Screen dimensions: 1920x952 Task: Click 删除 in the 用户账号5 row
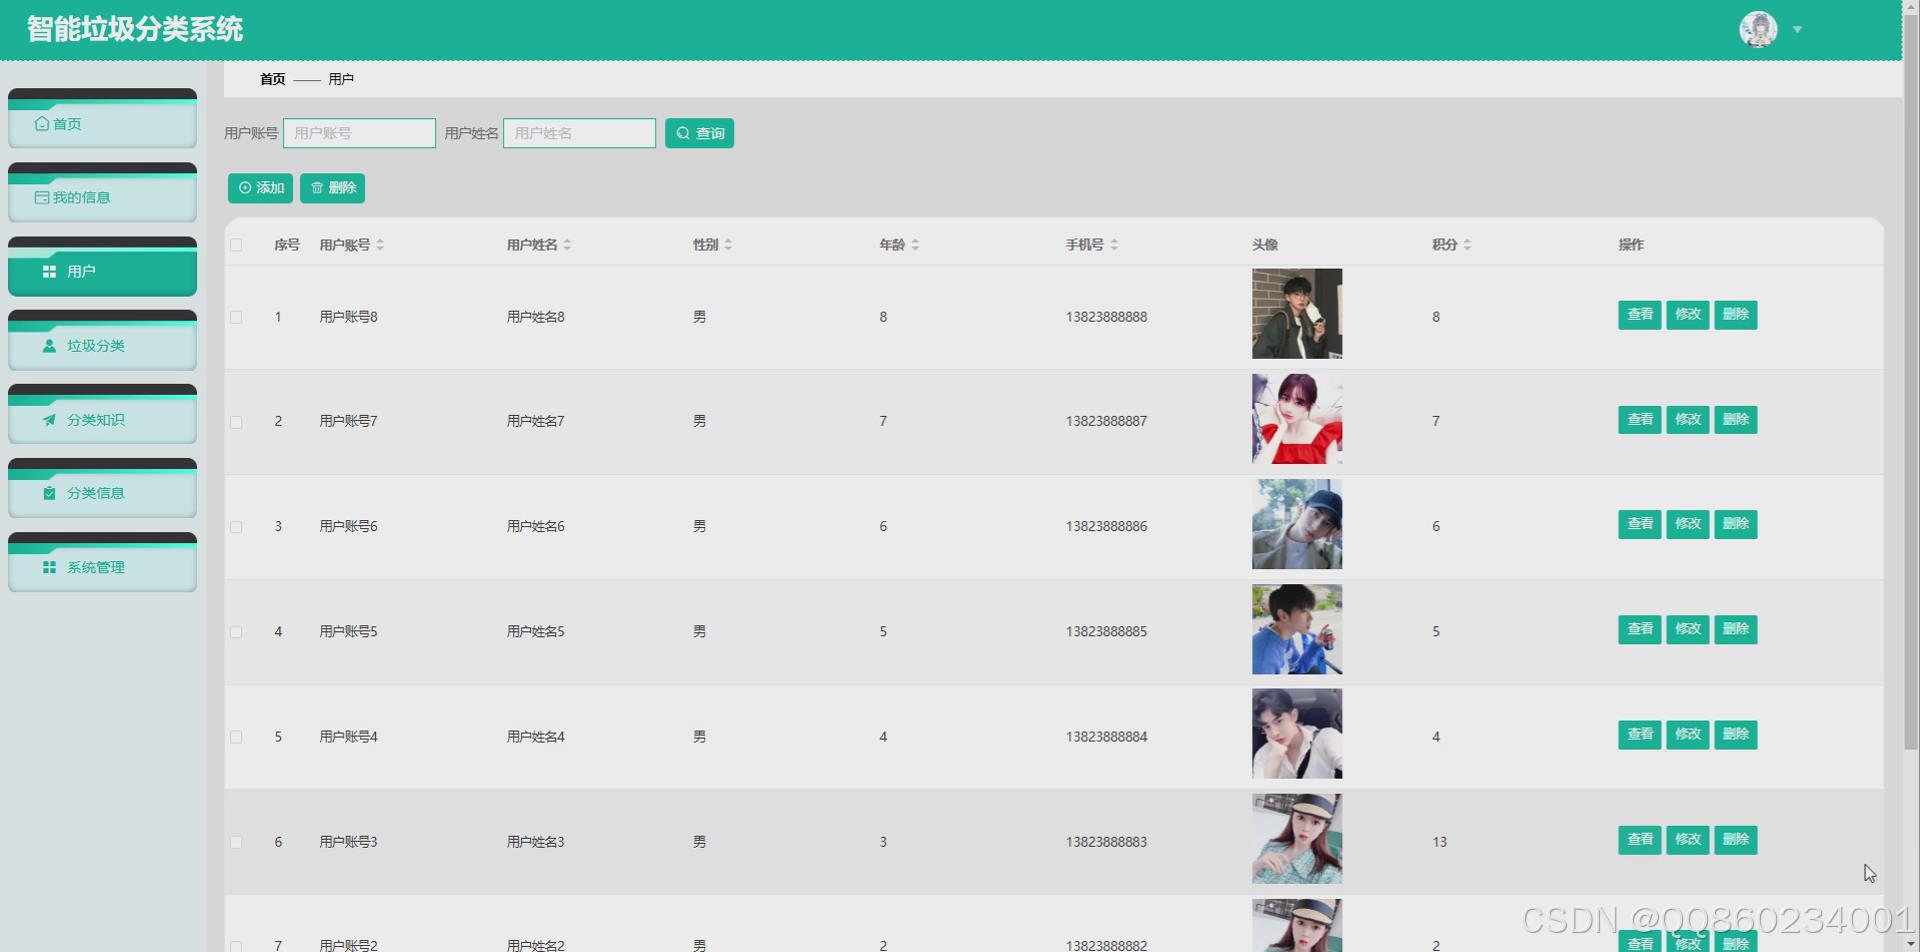pyautogui.click(x=1736, y=630)
